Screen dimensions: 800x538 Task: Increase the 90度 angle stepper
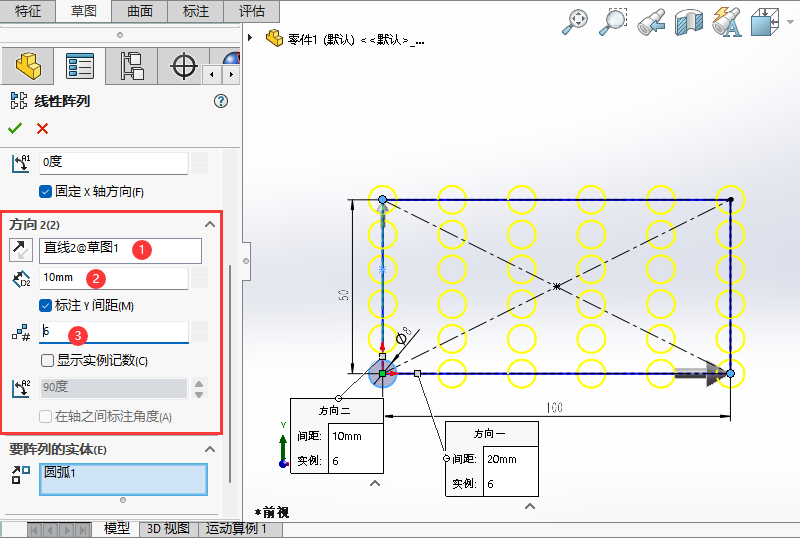coord(199,383)
